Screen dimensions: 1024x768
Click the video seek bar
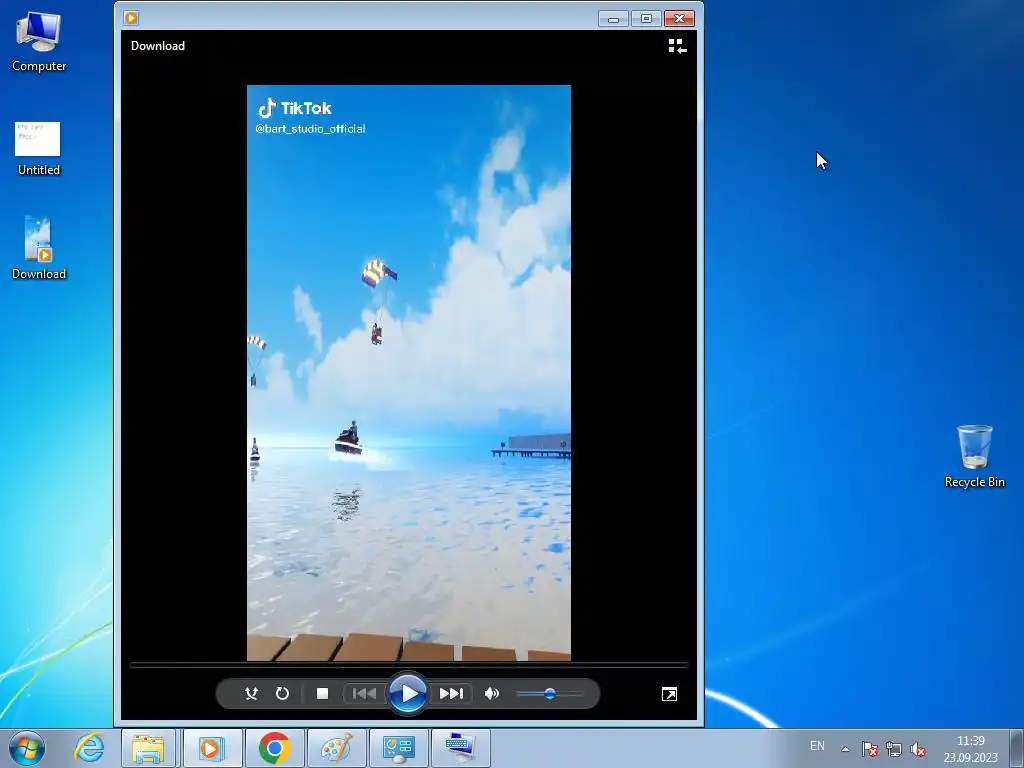(x=408, y=665)
